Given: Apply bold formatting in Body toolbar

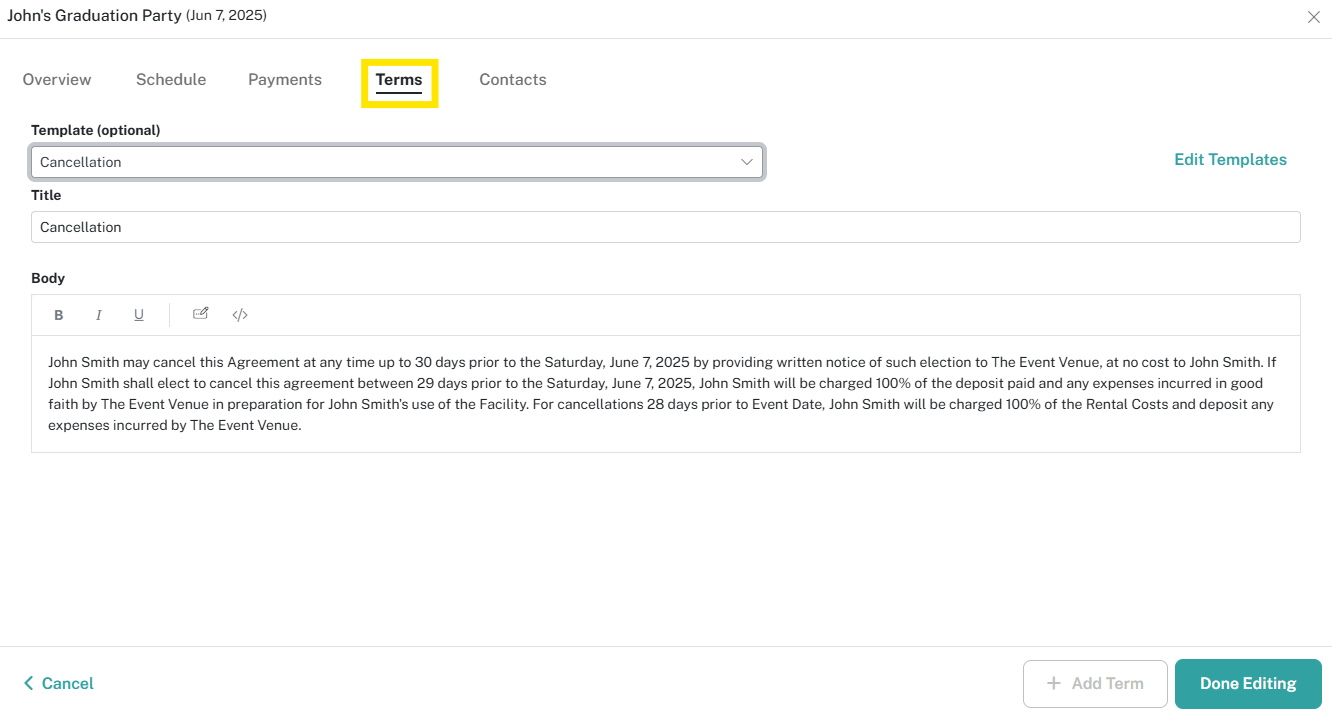Looking at the screenshot, I should point(59,315).
